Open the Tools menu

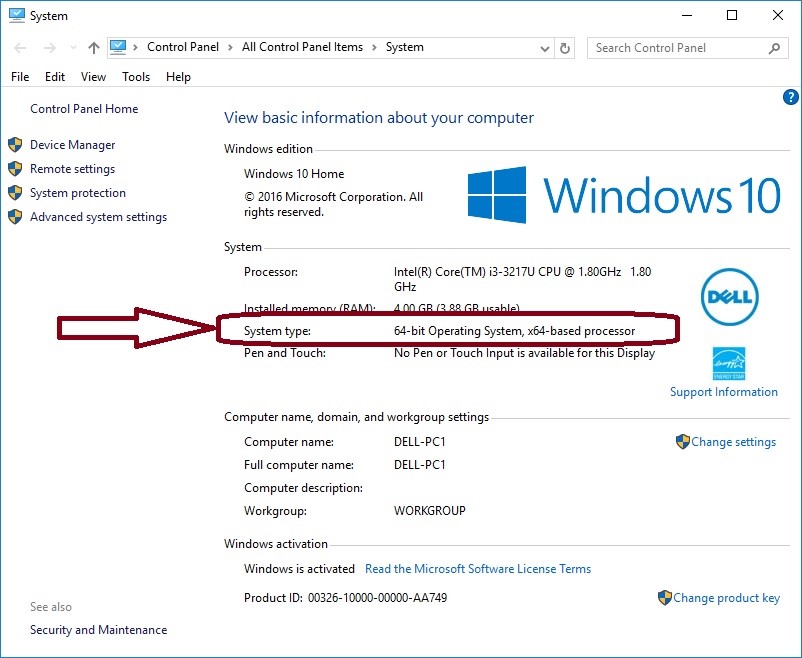[136, 77]
